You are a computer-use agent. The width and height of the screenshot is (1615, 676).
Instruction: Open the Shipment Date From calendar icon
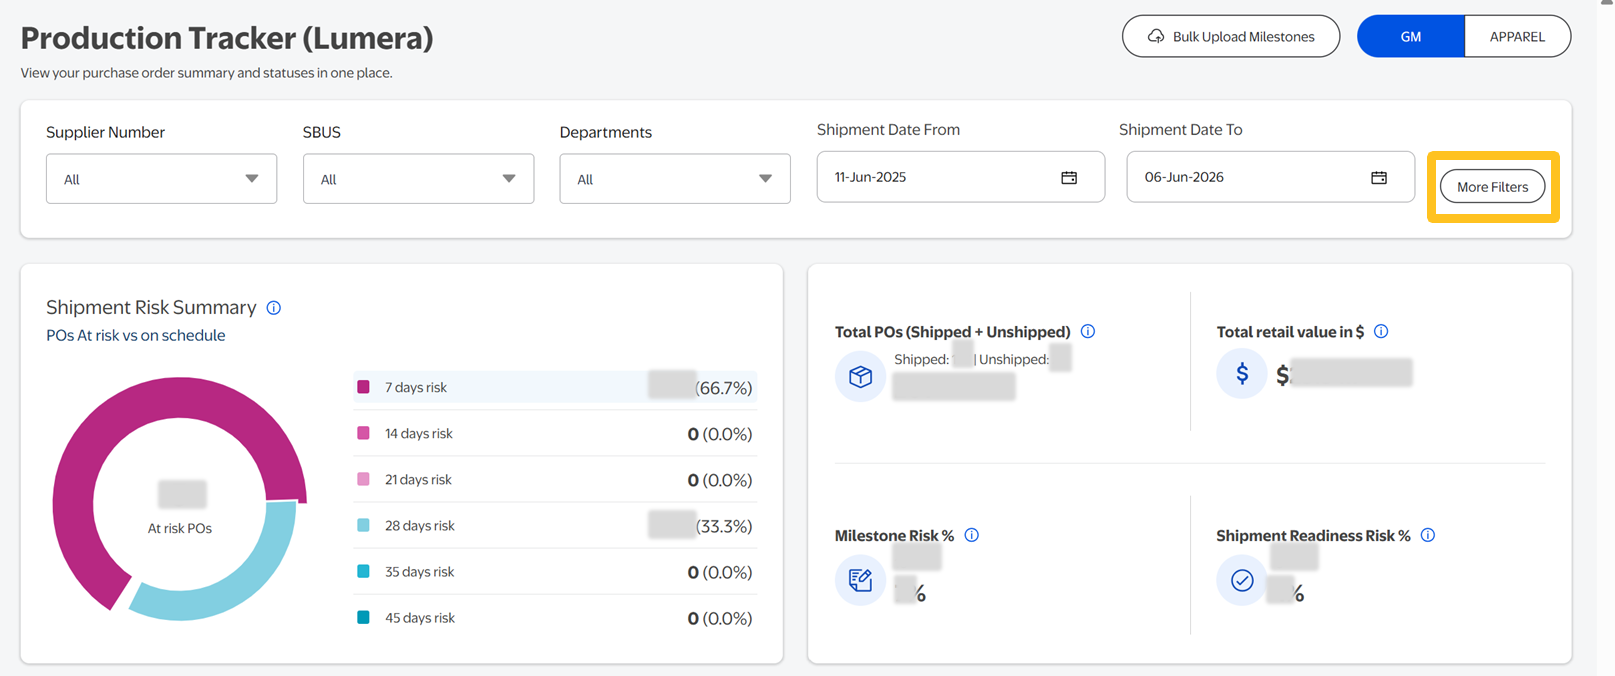tap(1069, 177)
